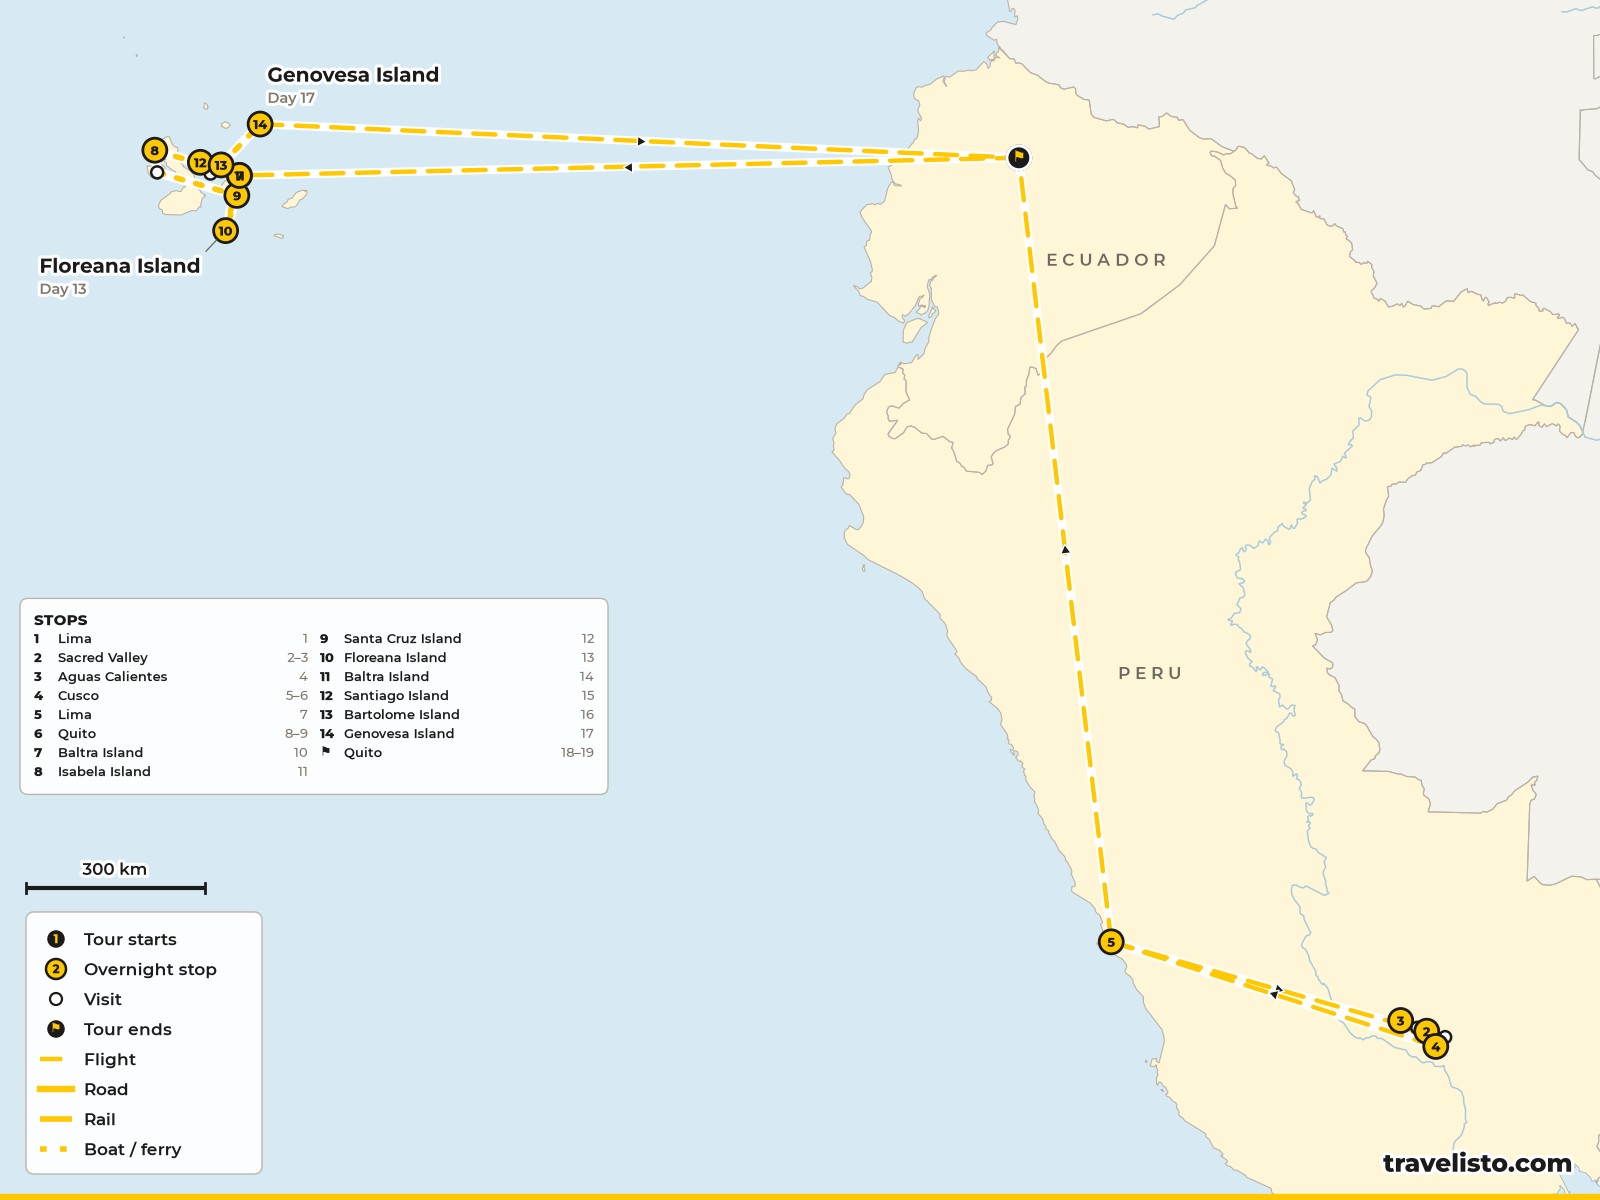Viewport: 1600px width, 1200px height.
Task: Click the Day 13 caption
Action: tap(63, 289)
